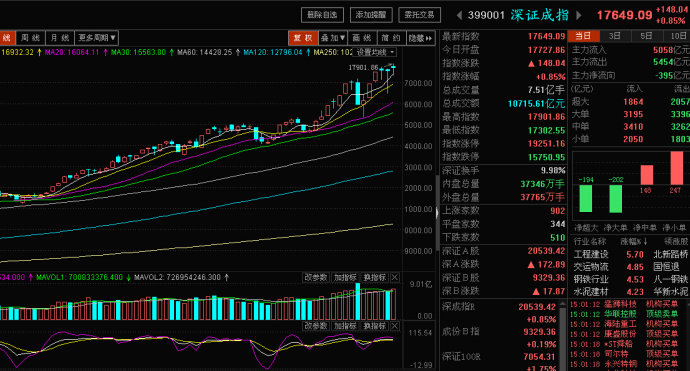Close the lower oscillator panel
This screenshot has height=371, width=690.
click(395, 326)
